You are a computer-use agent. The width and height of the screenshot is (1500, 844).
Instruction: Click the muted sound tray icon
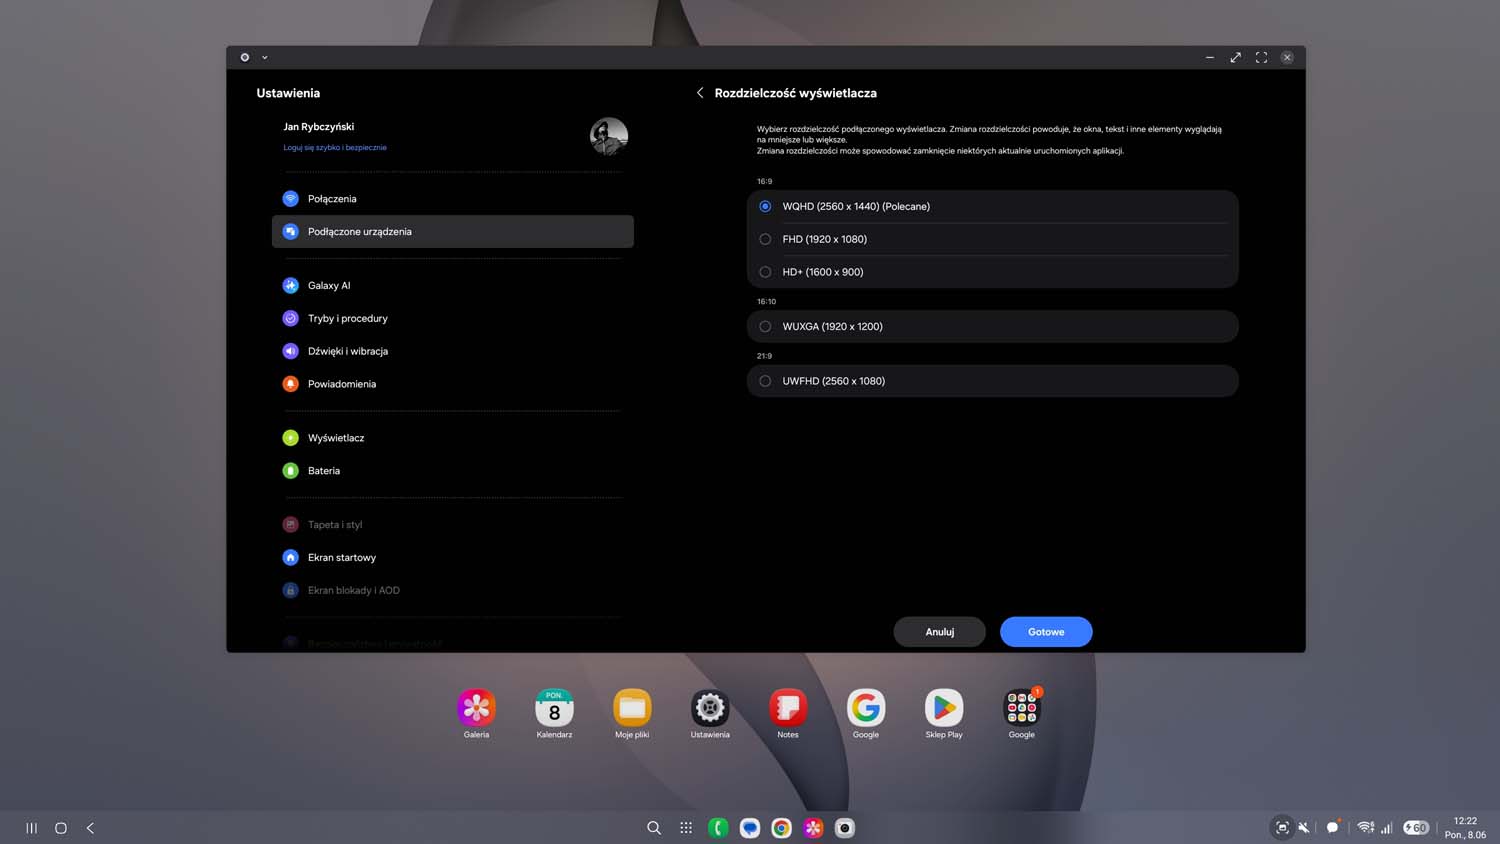tap(1304, 828)
